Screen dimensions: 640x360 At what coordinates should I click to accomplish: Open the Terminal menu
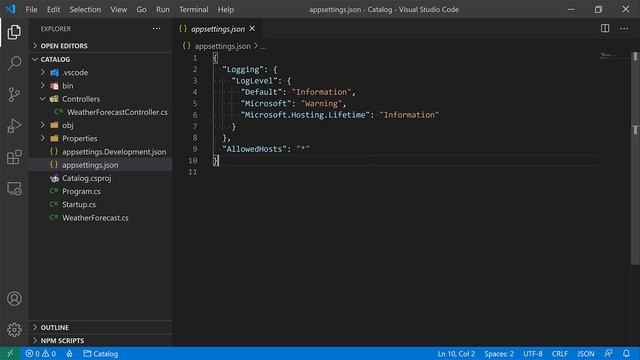tap(193, 9)
